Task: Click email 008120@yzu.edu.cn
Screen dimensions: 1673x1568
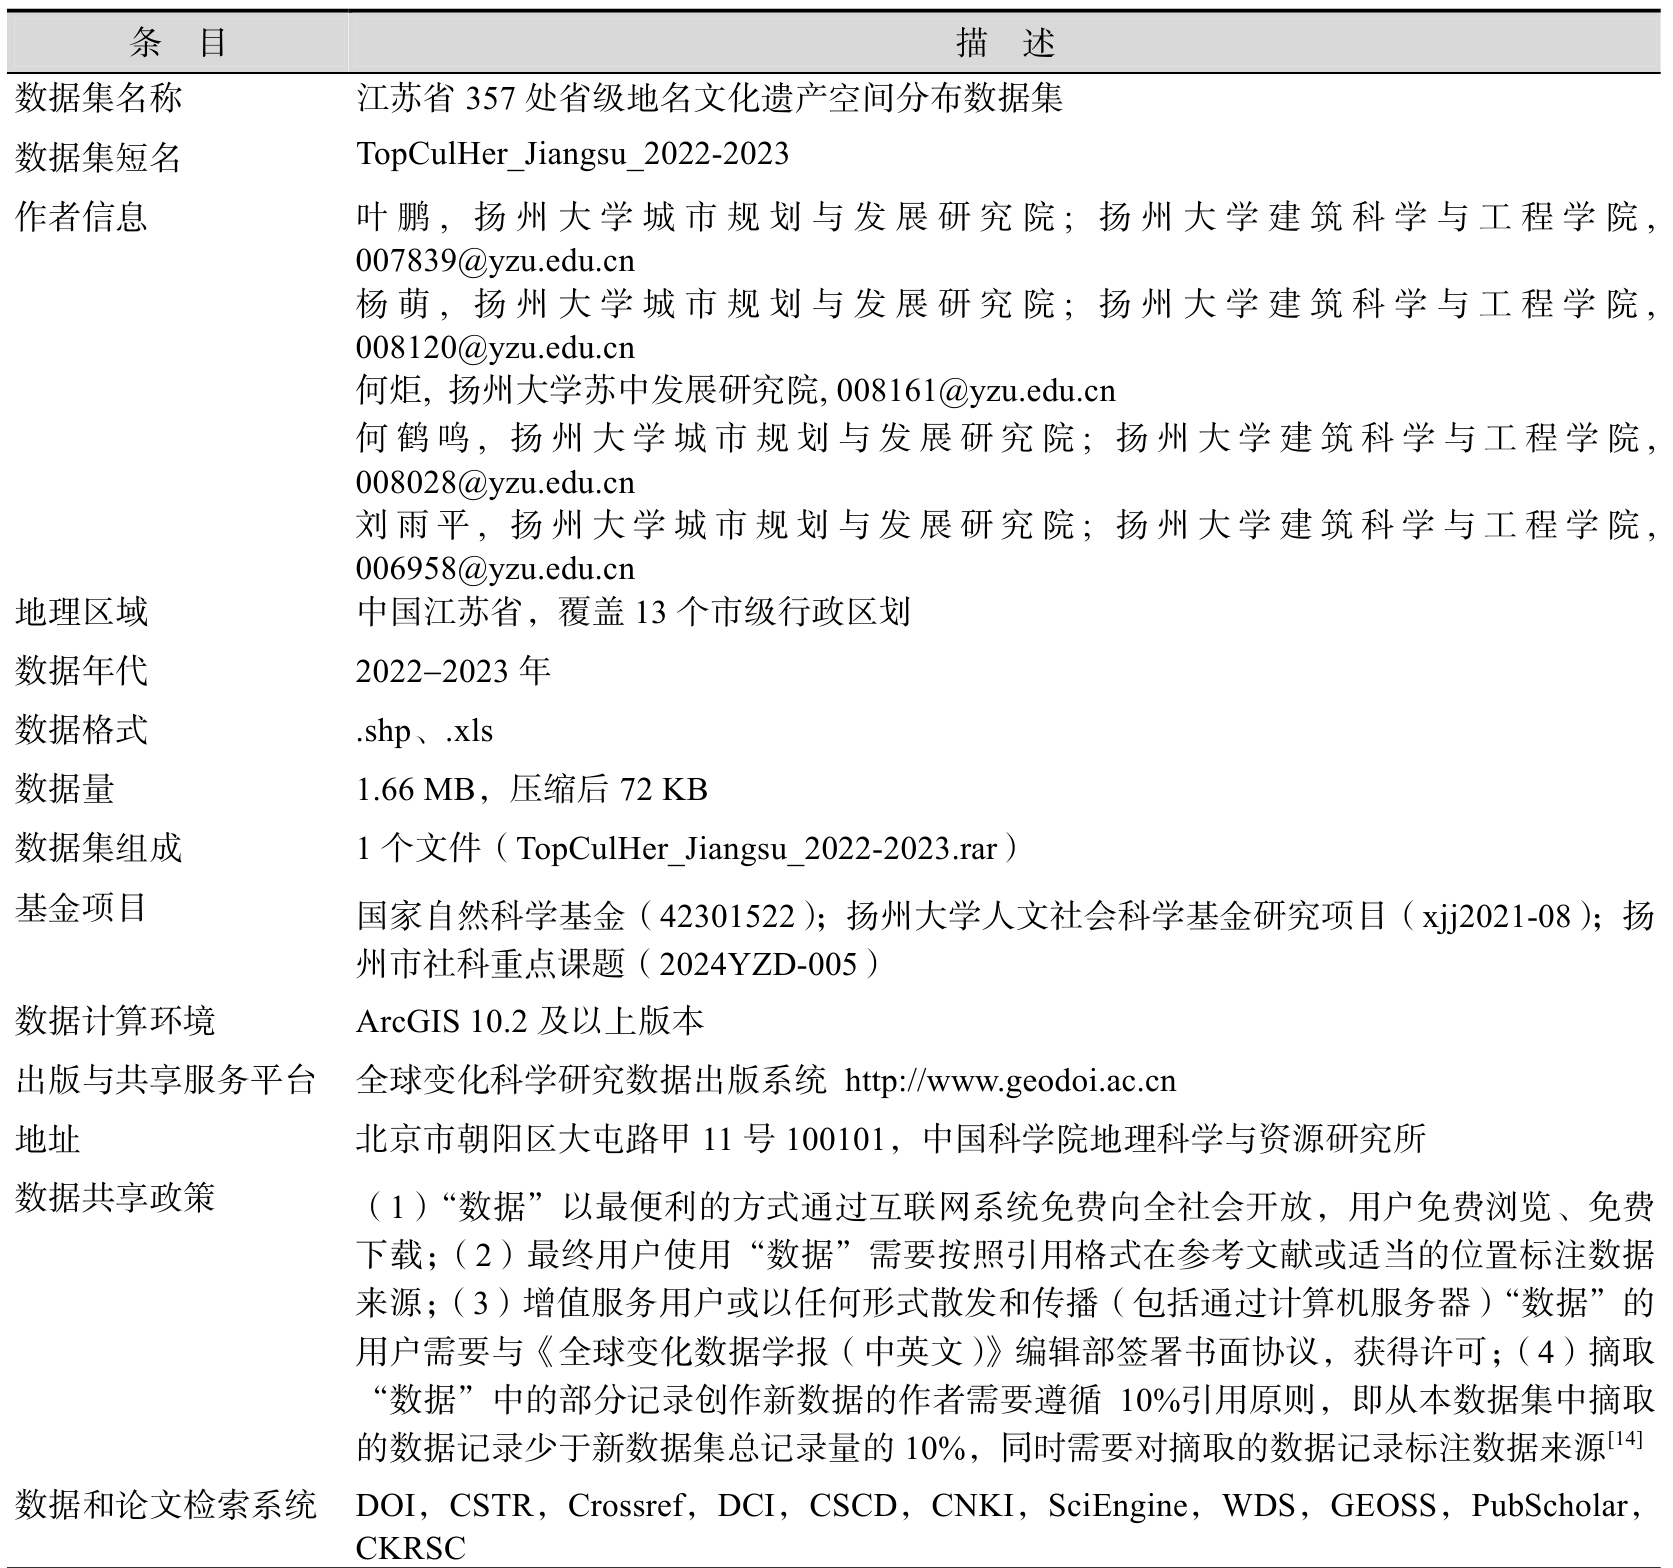Action: [495, 347]
